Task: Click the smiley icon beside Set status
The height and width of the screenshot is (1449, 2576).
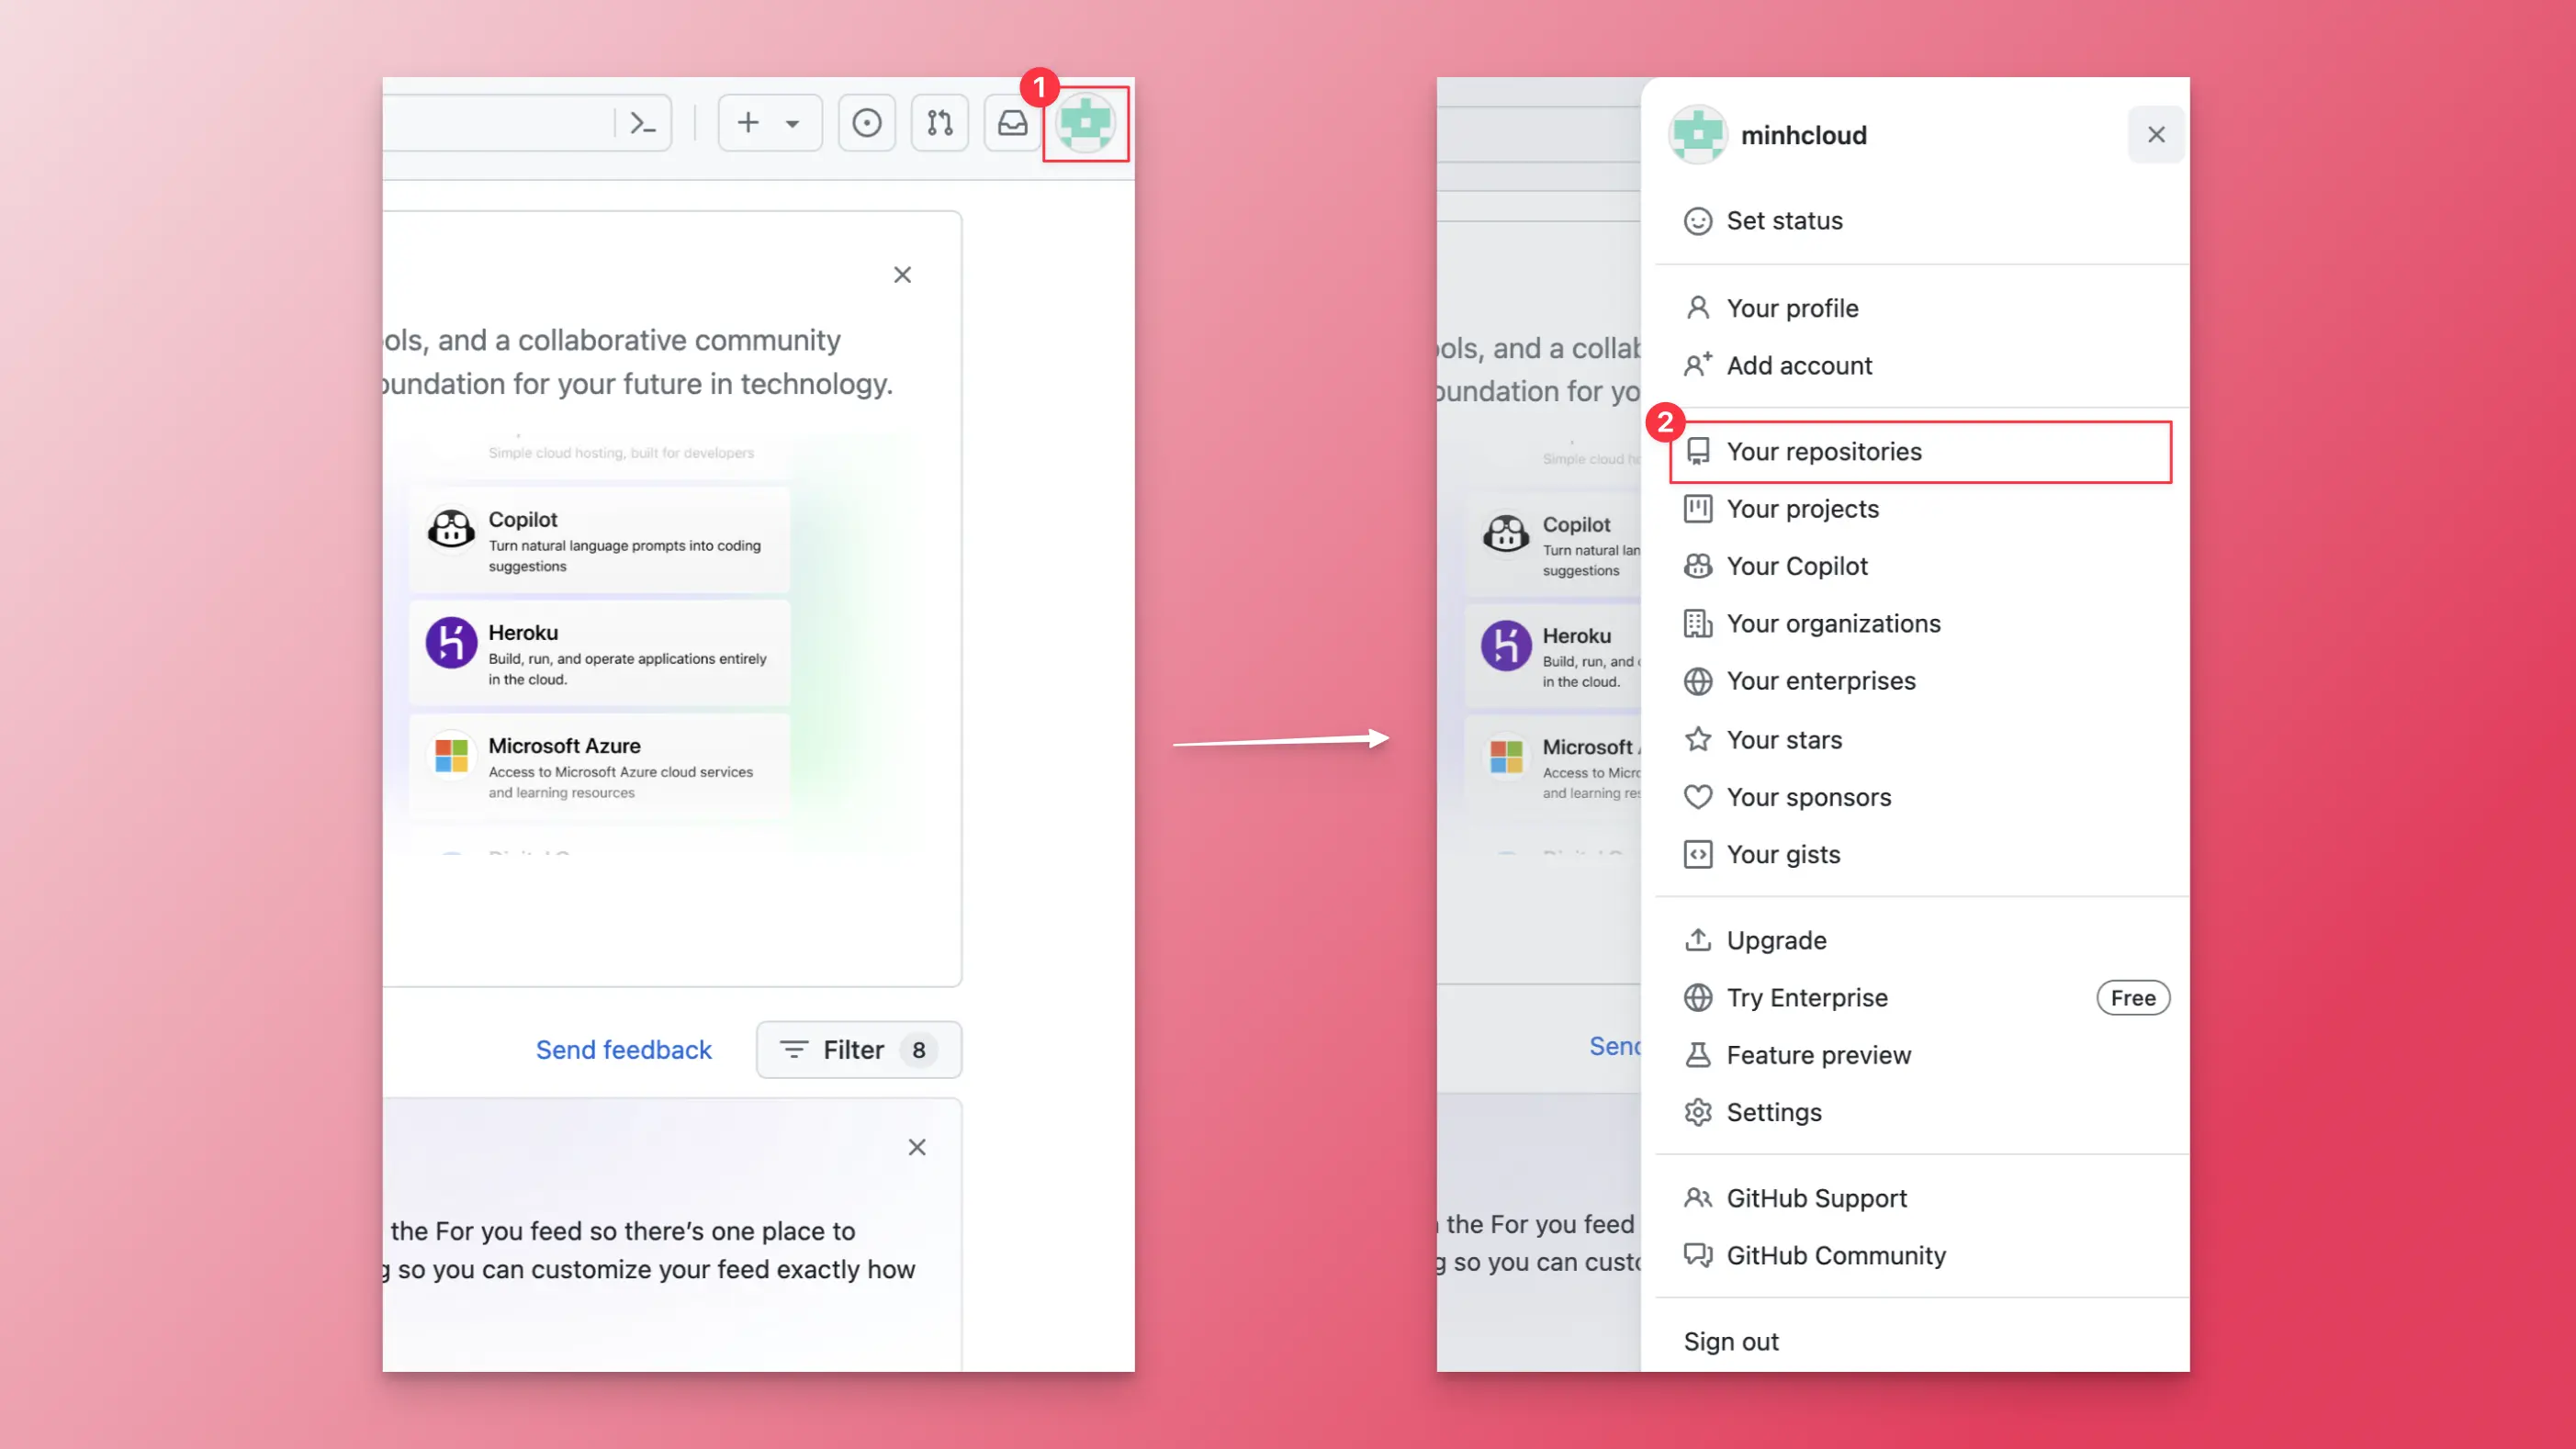Action: pos(1698,221)
